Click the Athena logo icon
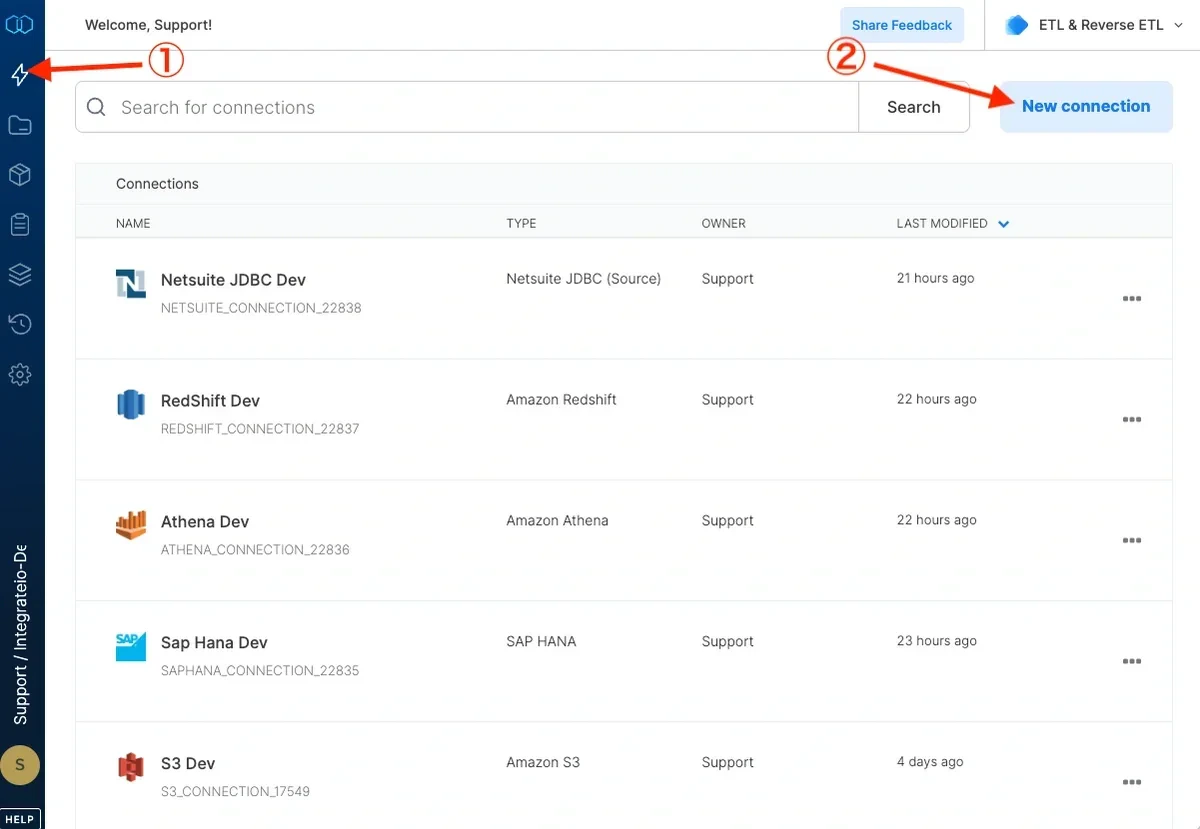Image resolution: width=1200 pixels, height=829 pixels. (x=131, y=526)
